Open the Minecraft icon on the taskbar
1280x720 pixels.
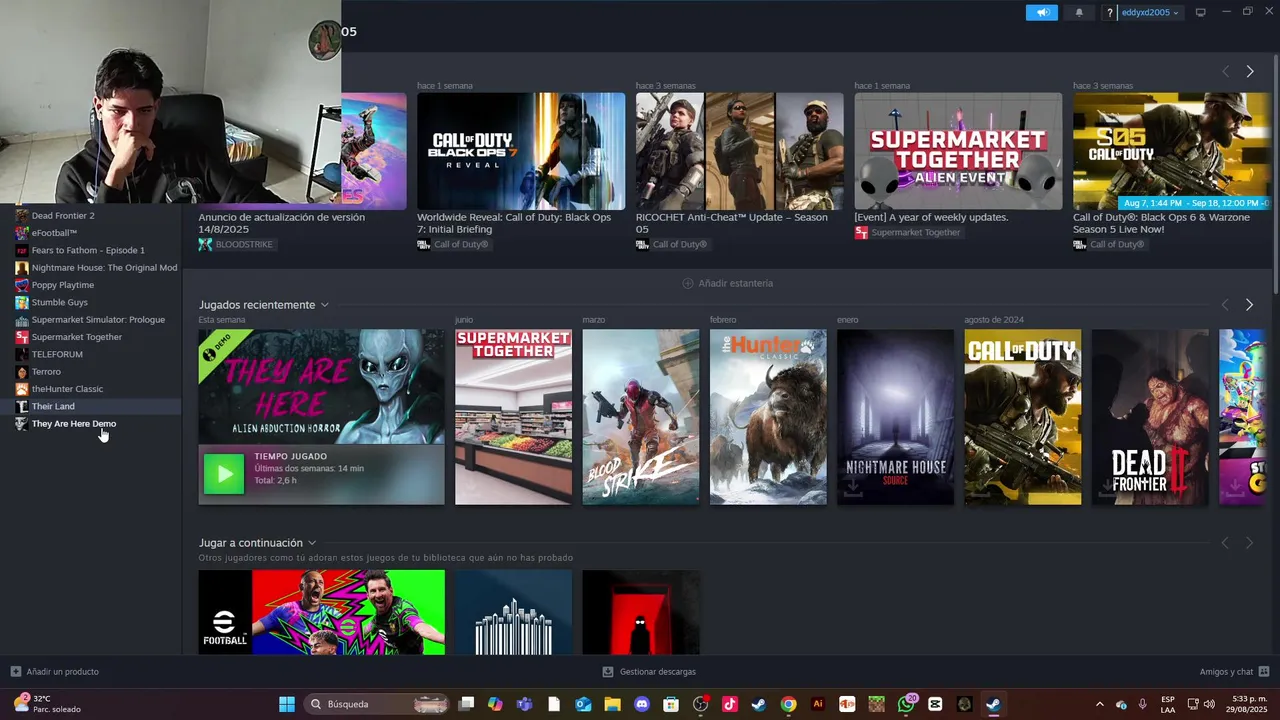tap(876, 704)
